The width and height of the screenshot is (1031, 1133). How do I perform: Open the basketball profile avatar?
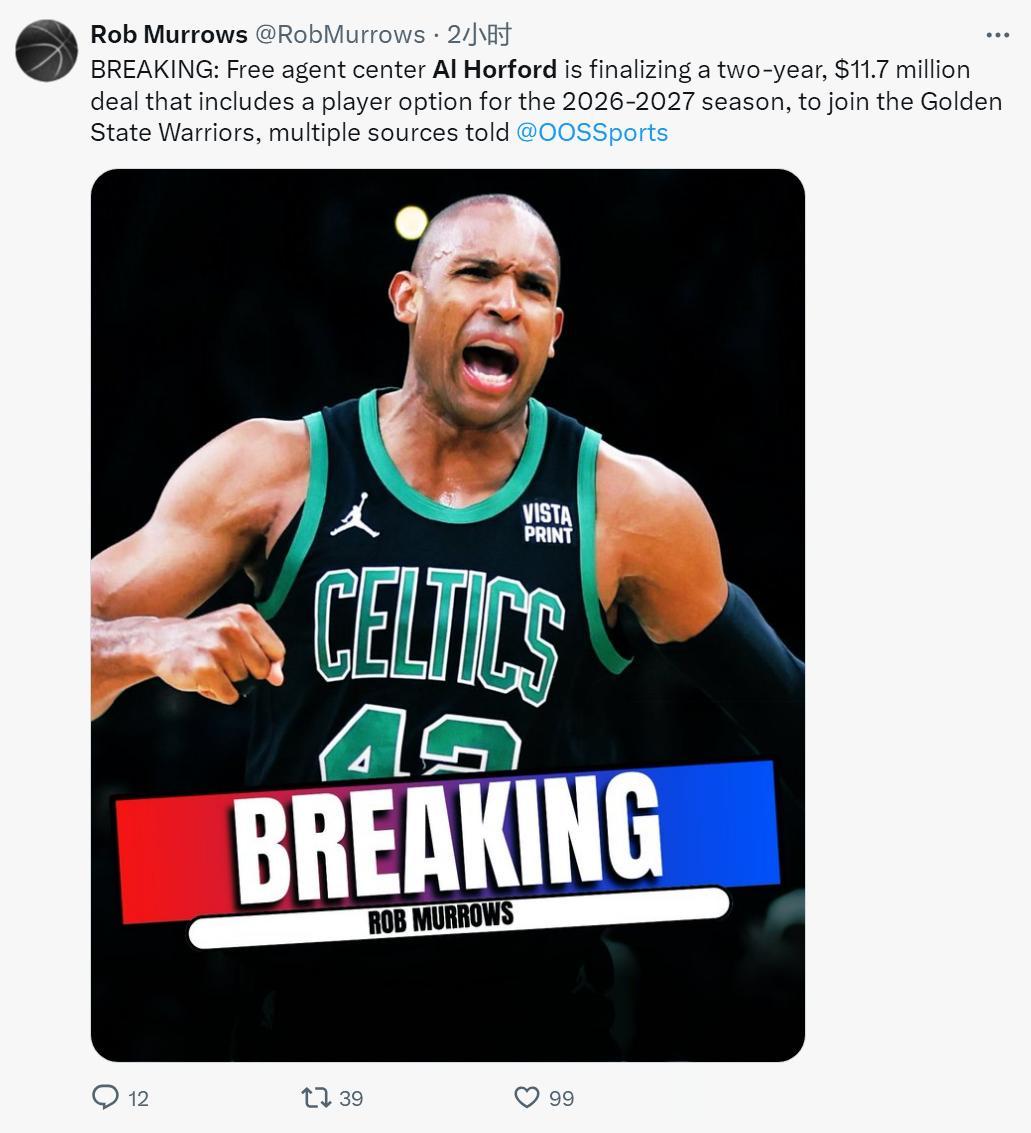46,50
